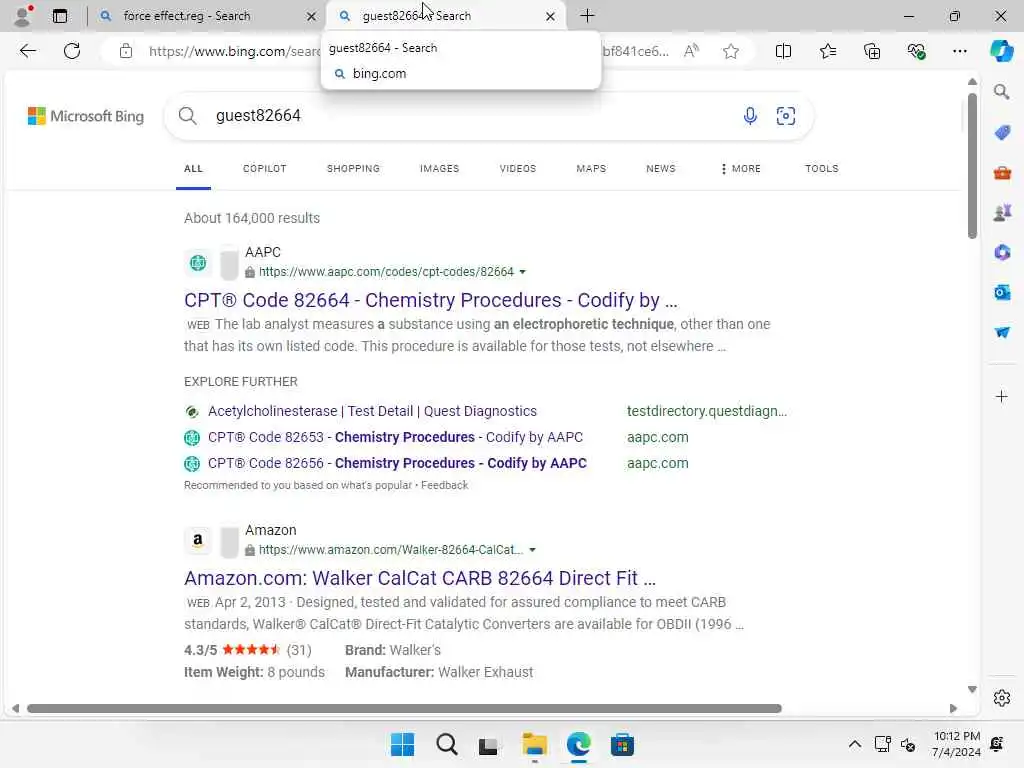Close the guest82664 Search tab

550,16
